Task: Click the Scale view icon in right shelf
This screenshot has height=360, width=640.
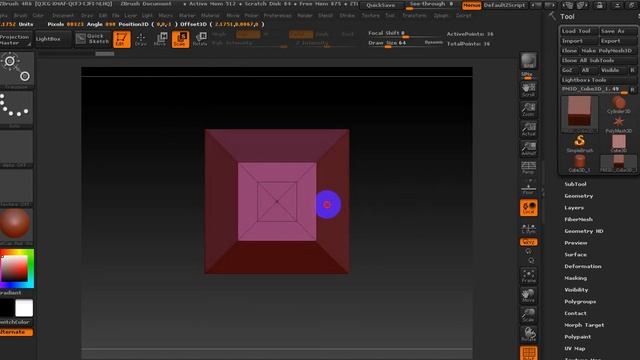Action: point(529,315)
